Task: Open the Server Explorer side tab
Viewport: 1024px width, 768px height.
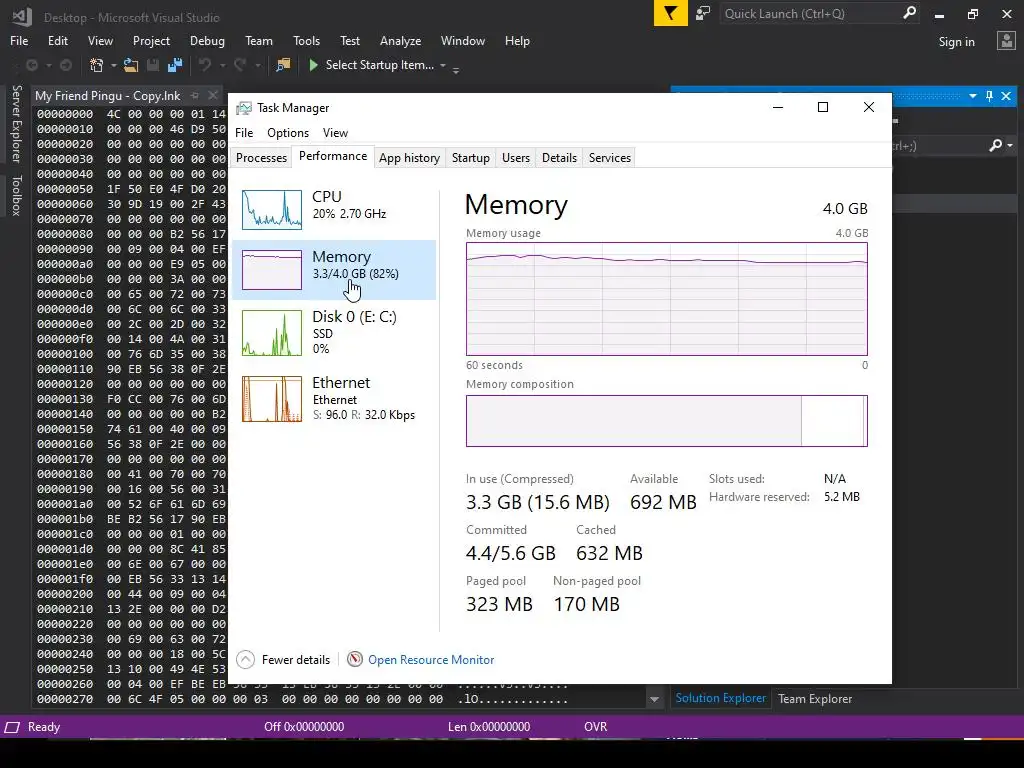Action: click(16, 123)
